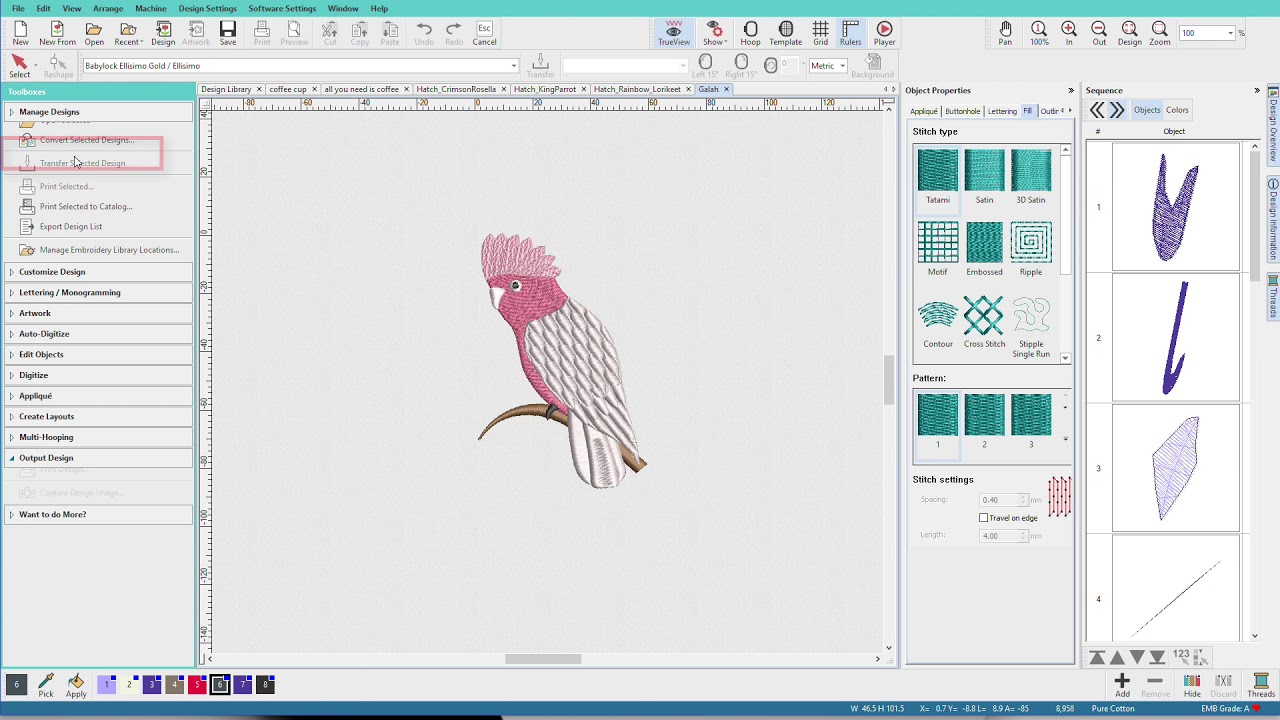Select color swatch 1 lavender
1280x720 pixels.
click(106, 685)
